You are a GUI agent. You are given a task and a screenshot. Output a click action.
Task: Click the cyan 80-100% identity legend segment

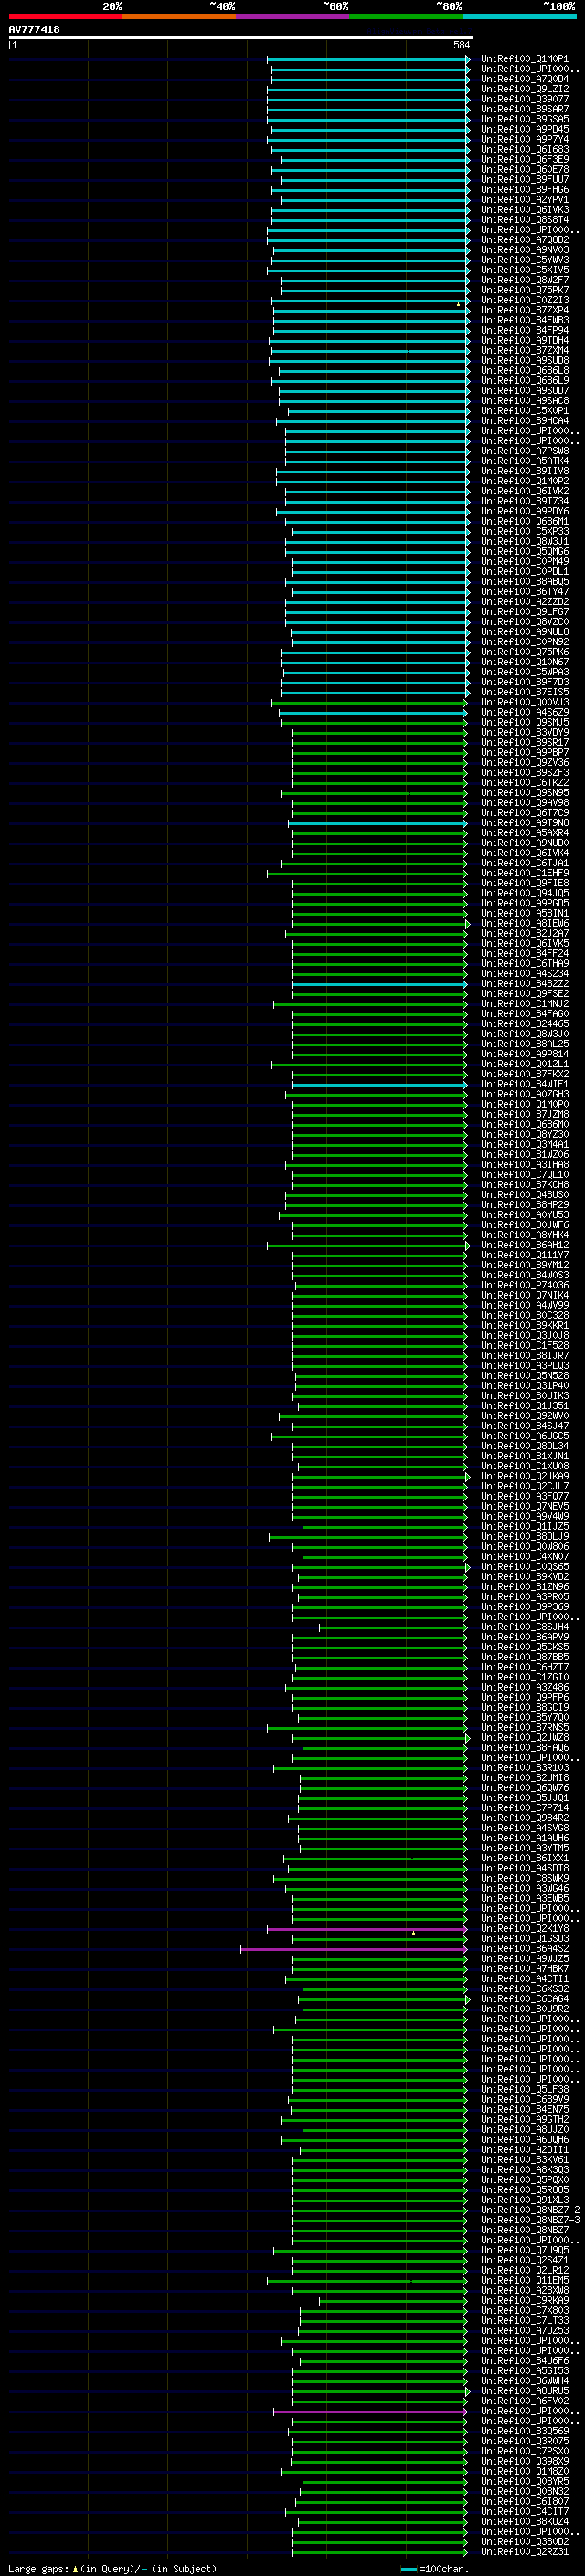(520, 16)
